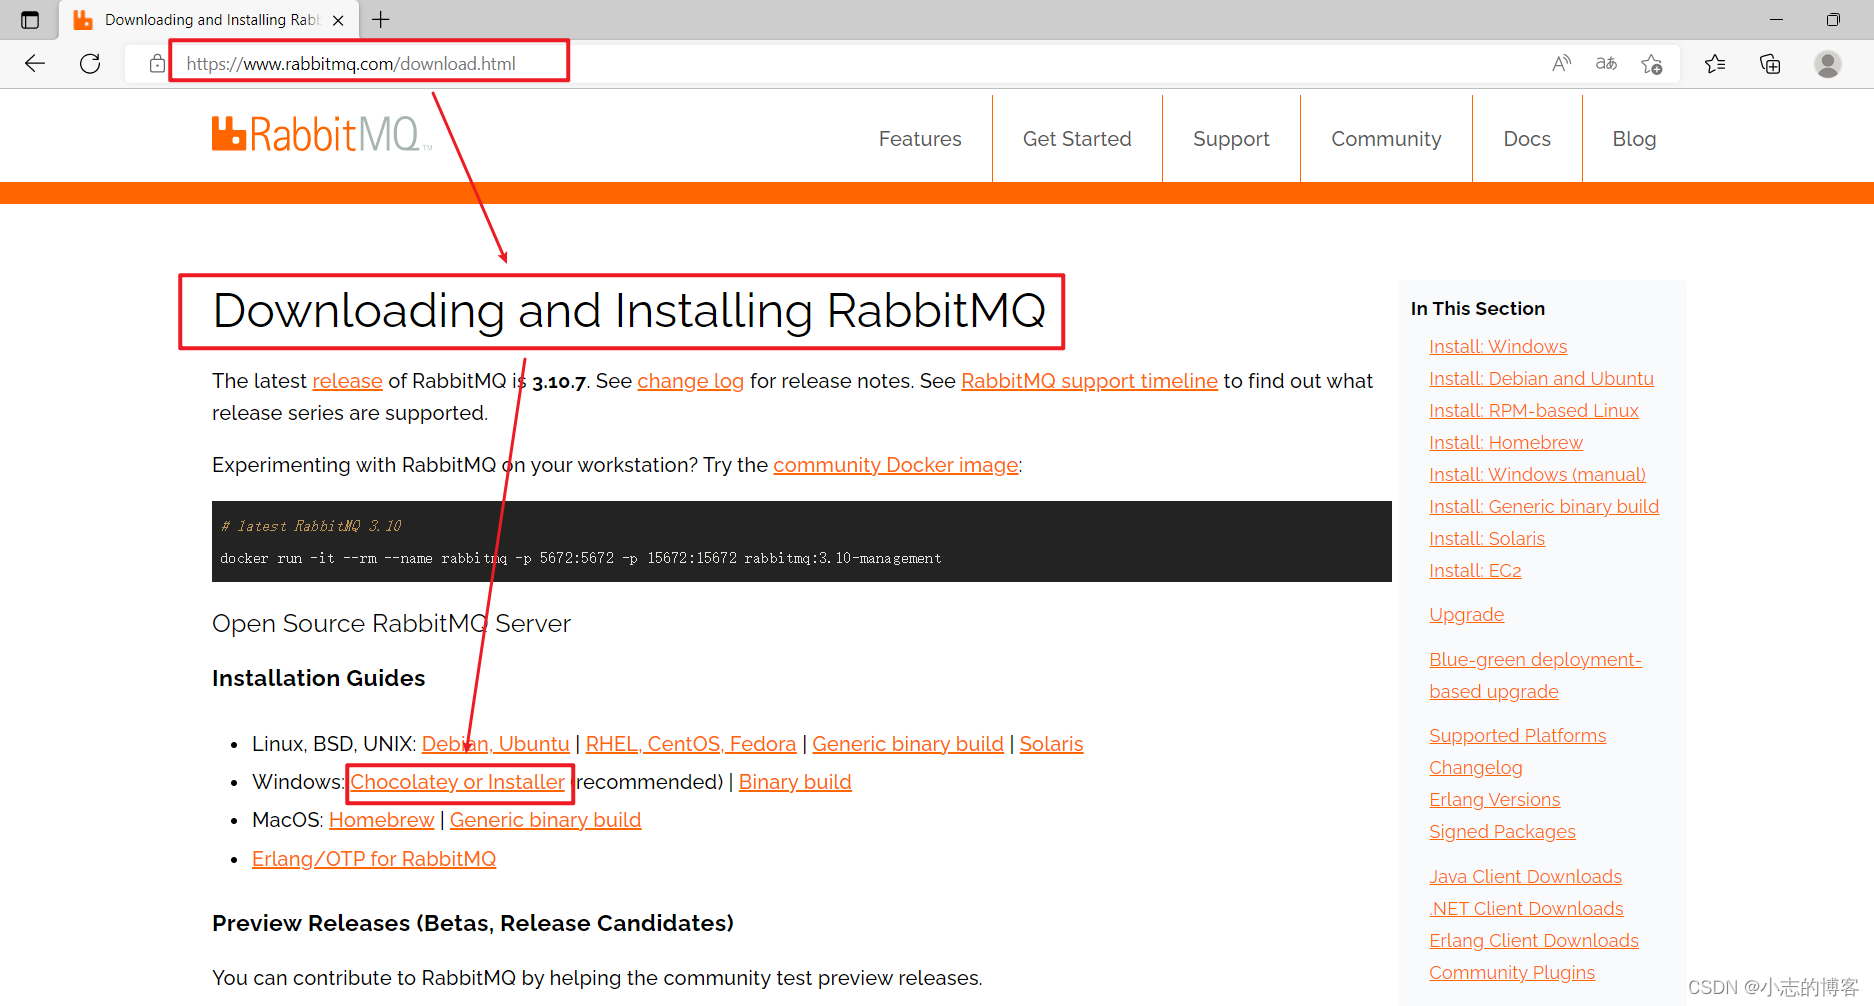1874x1006 pixels.
Task: Go back using the browser back arrow
Action: (x=35, y=64)
